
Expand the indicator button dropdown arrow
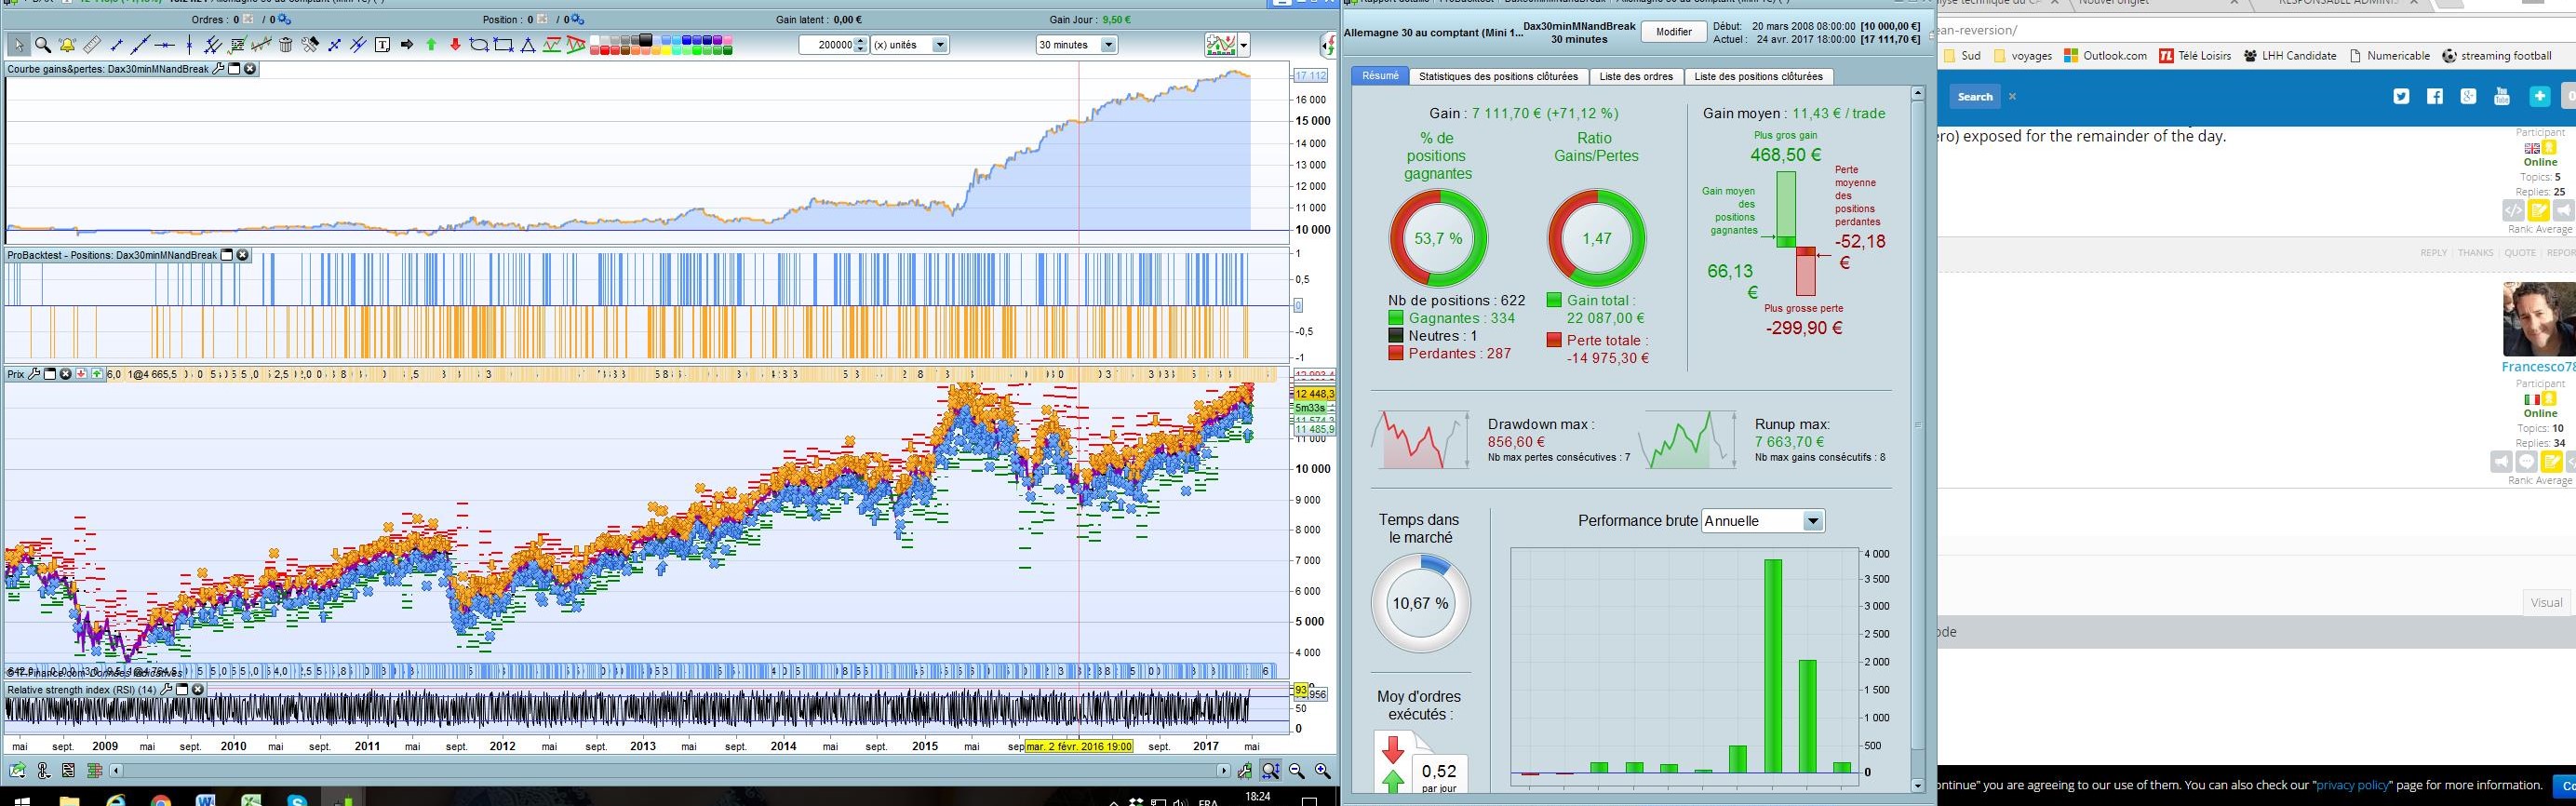point(1243,45)
